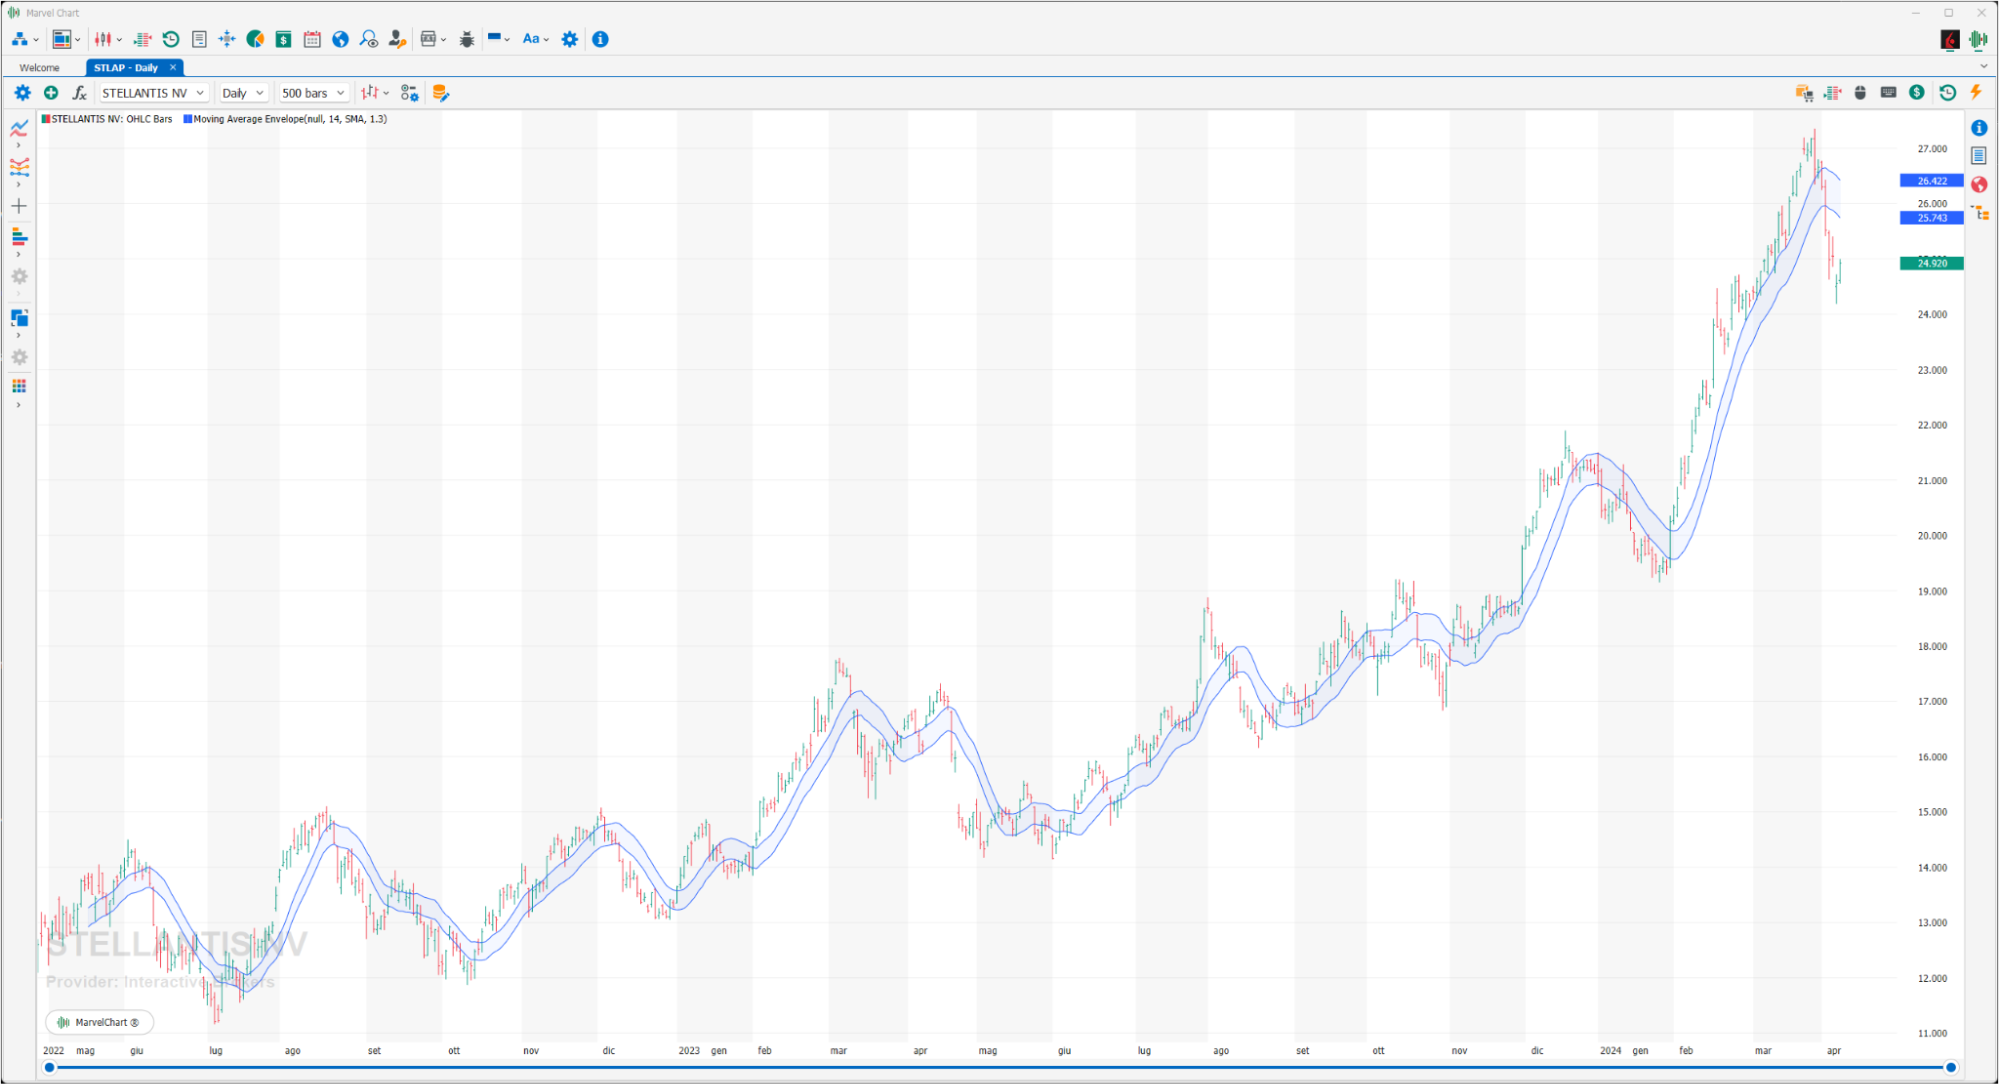Open the user key login icon
The width and height of the screenshot is (1999, 1085).
tap(397, 39)
